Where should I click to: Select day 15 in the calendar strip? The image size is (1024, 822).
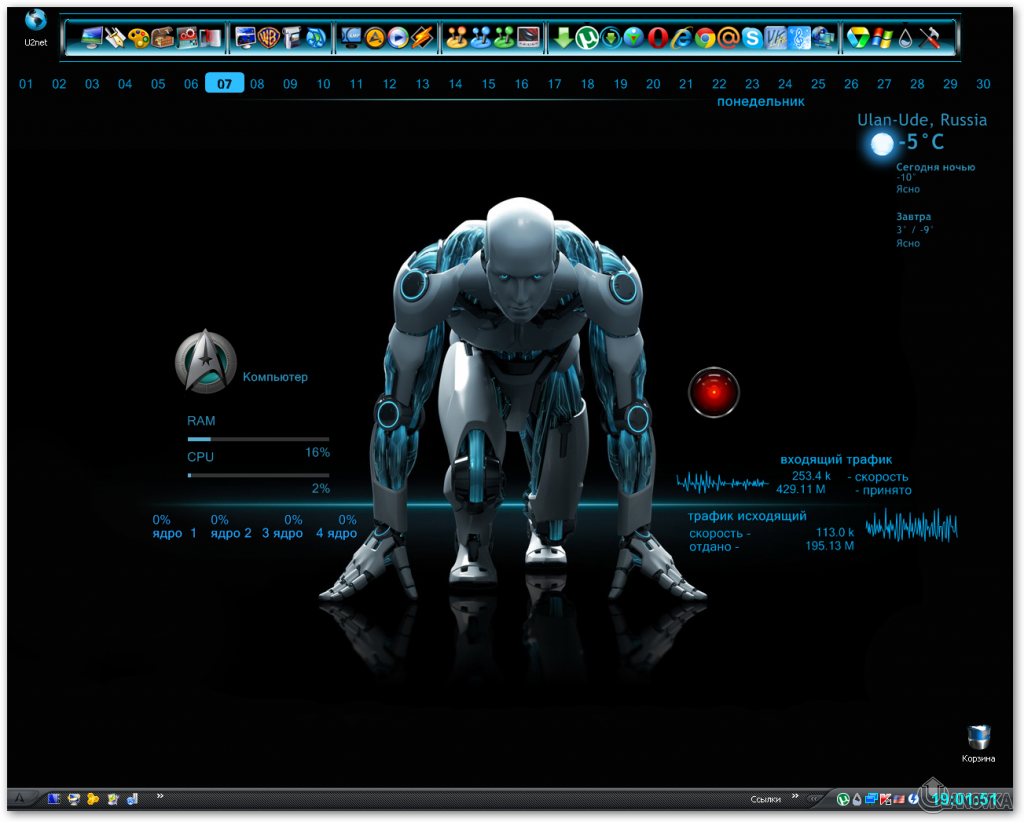click(488, 84)
